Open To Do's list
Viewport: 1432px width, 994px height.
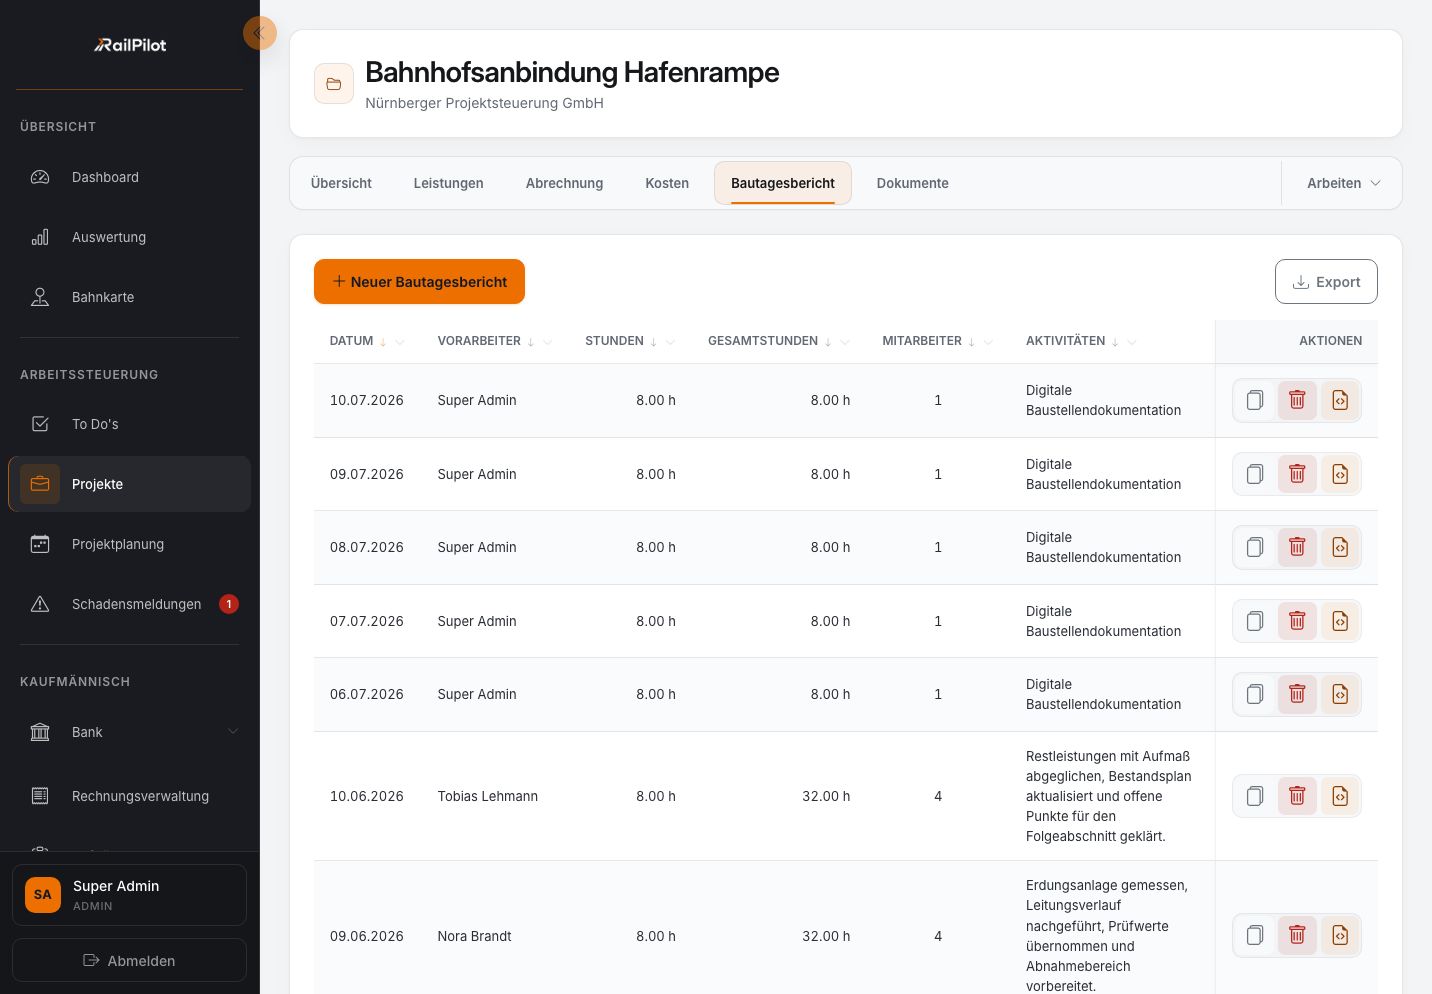(129, 424)
